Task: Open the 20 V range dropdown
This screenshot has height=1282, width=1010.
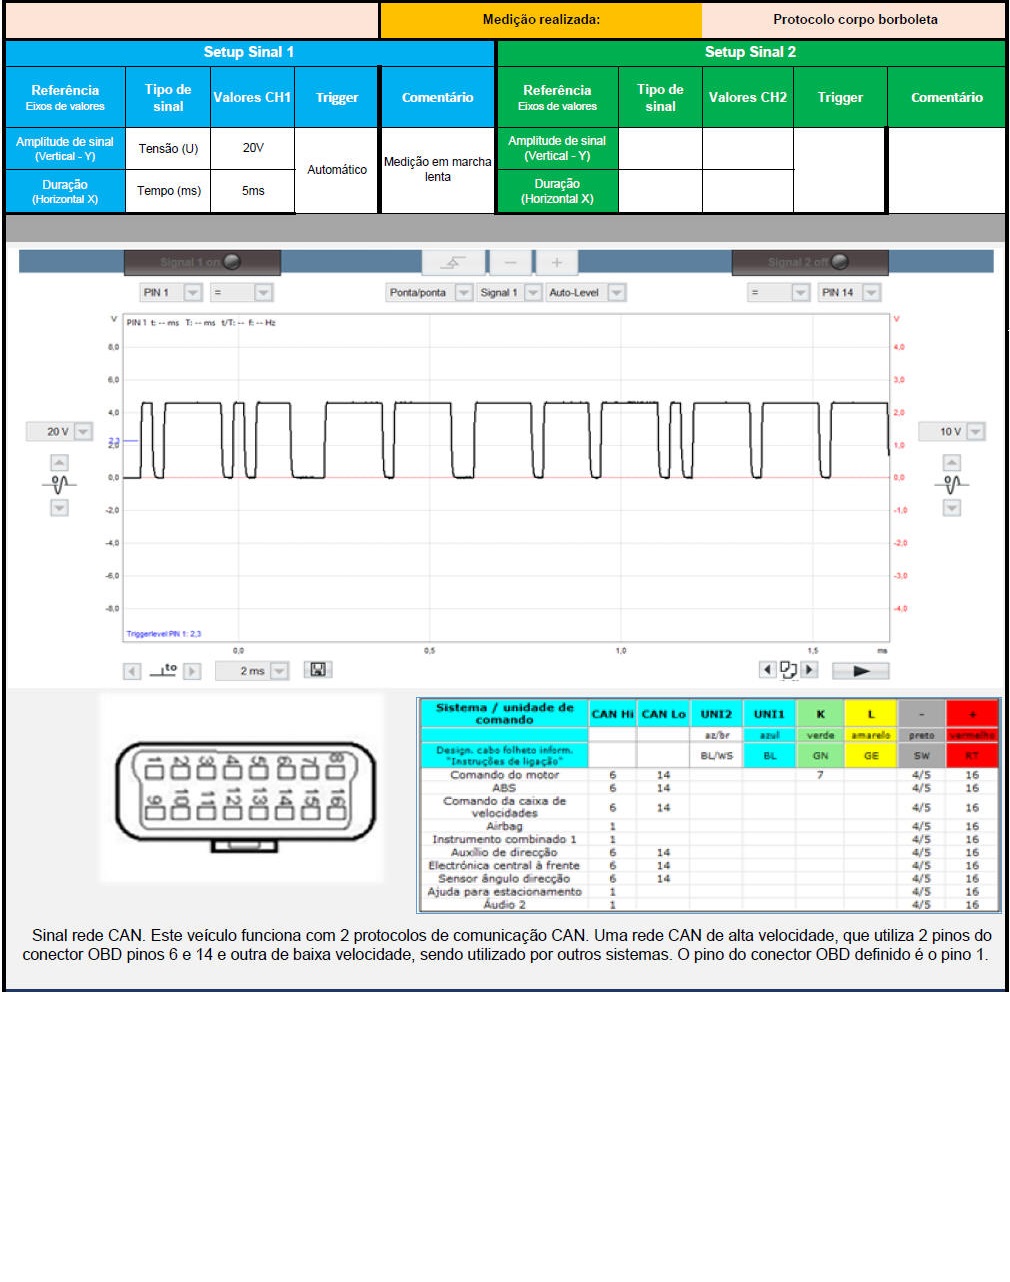Action: pos(83,432)
